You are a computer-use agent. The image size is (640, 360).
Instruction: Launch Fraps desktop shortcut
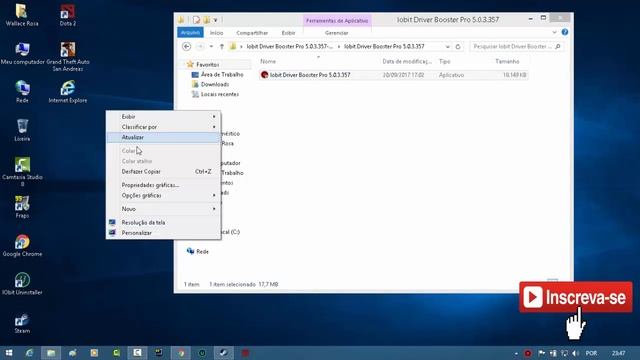(22, 207)
